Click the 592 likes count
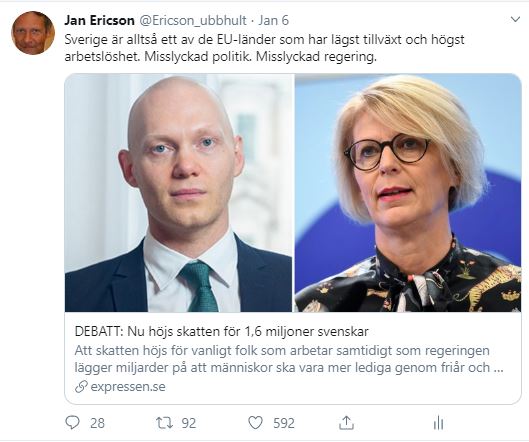 pos(284,423)
